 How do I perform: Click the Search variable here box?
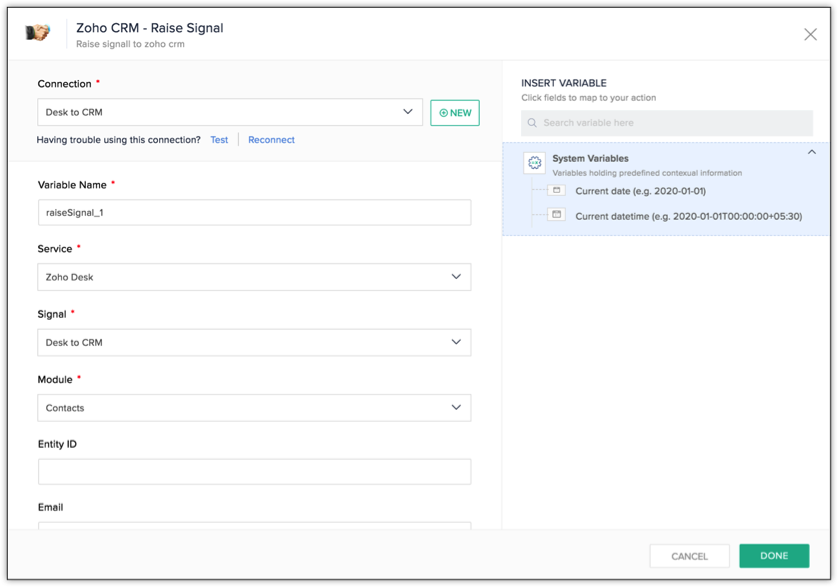click(x=676, y=123)
